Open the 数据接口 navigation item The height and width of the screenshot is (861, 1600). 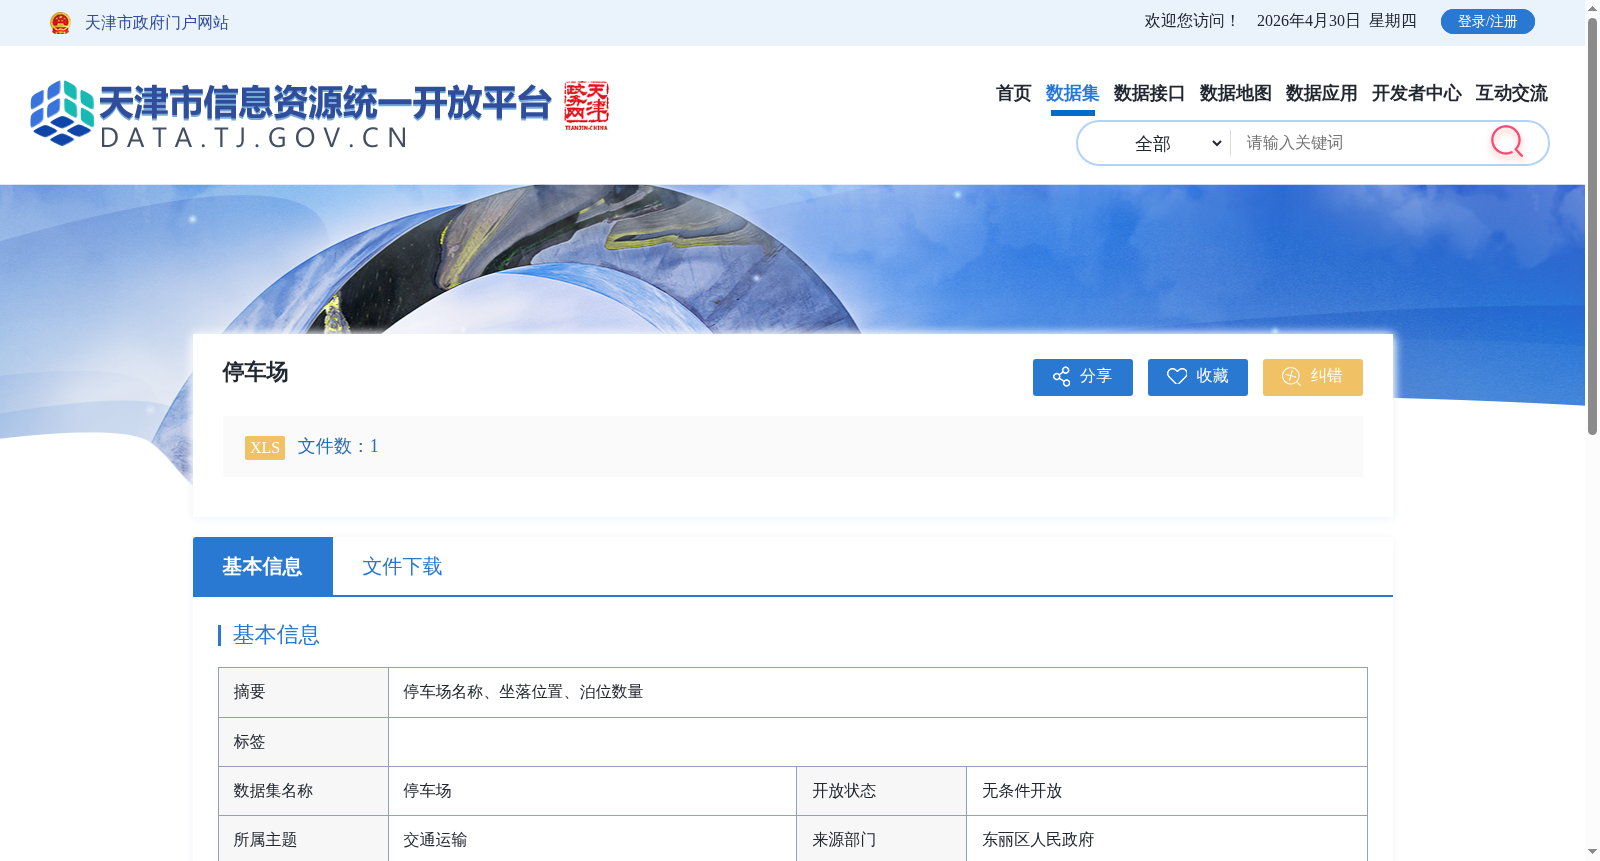pyautogui.click(x=1149, y=93)
